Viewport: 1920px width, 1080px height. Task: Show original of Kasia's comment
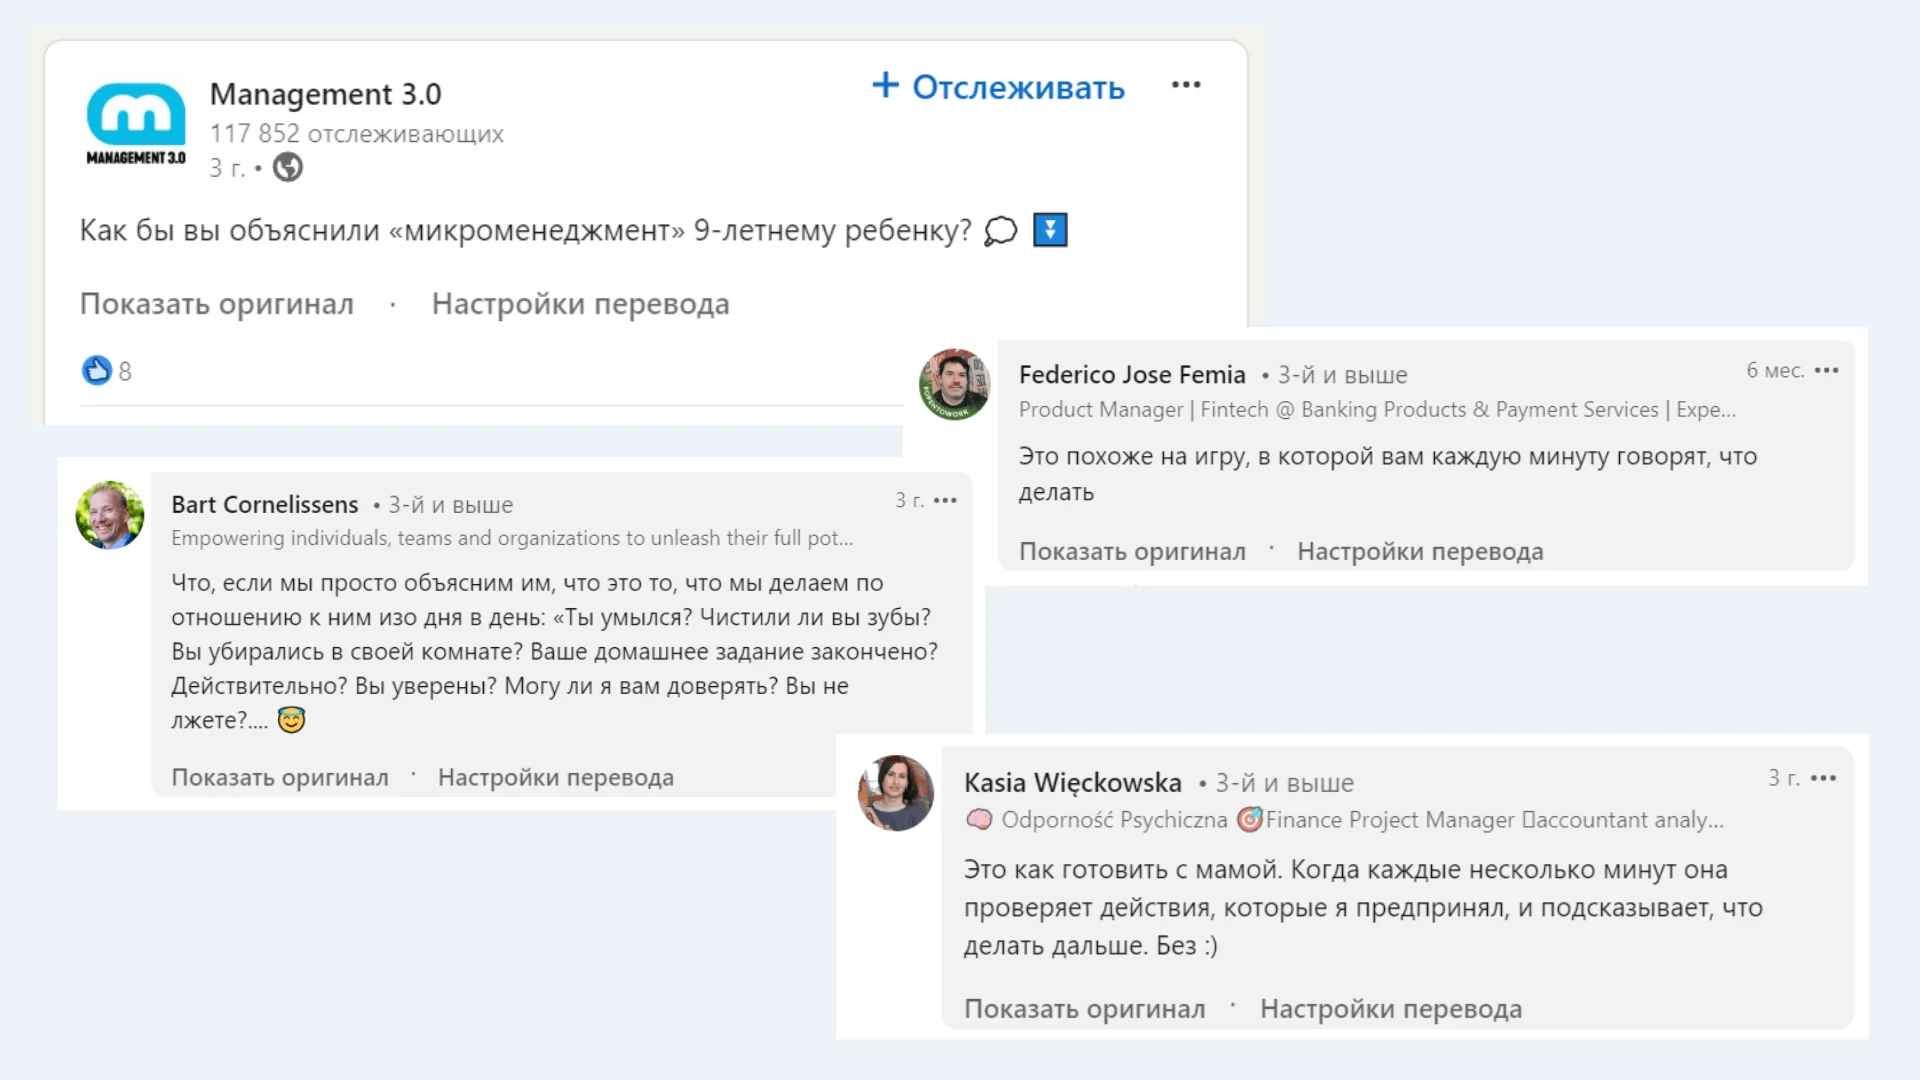[1084, 1009]
